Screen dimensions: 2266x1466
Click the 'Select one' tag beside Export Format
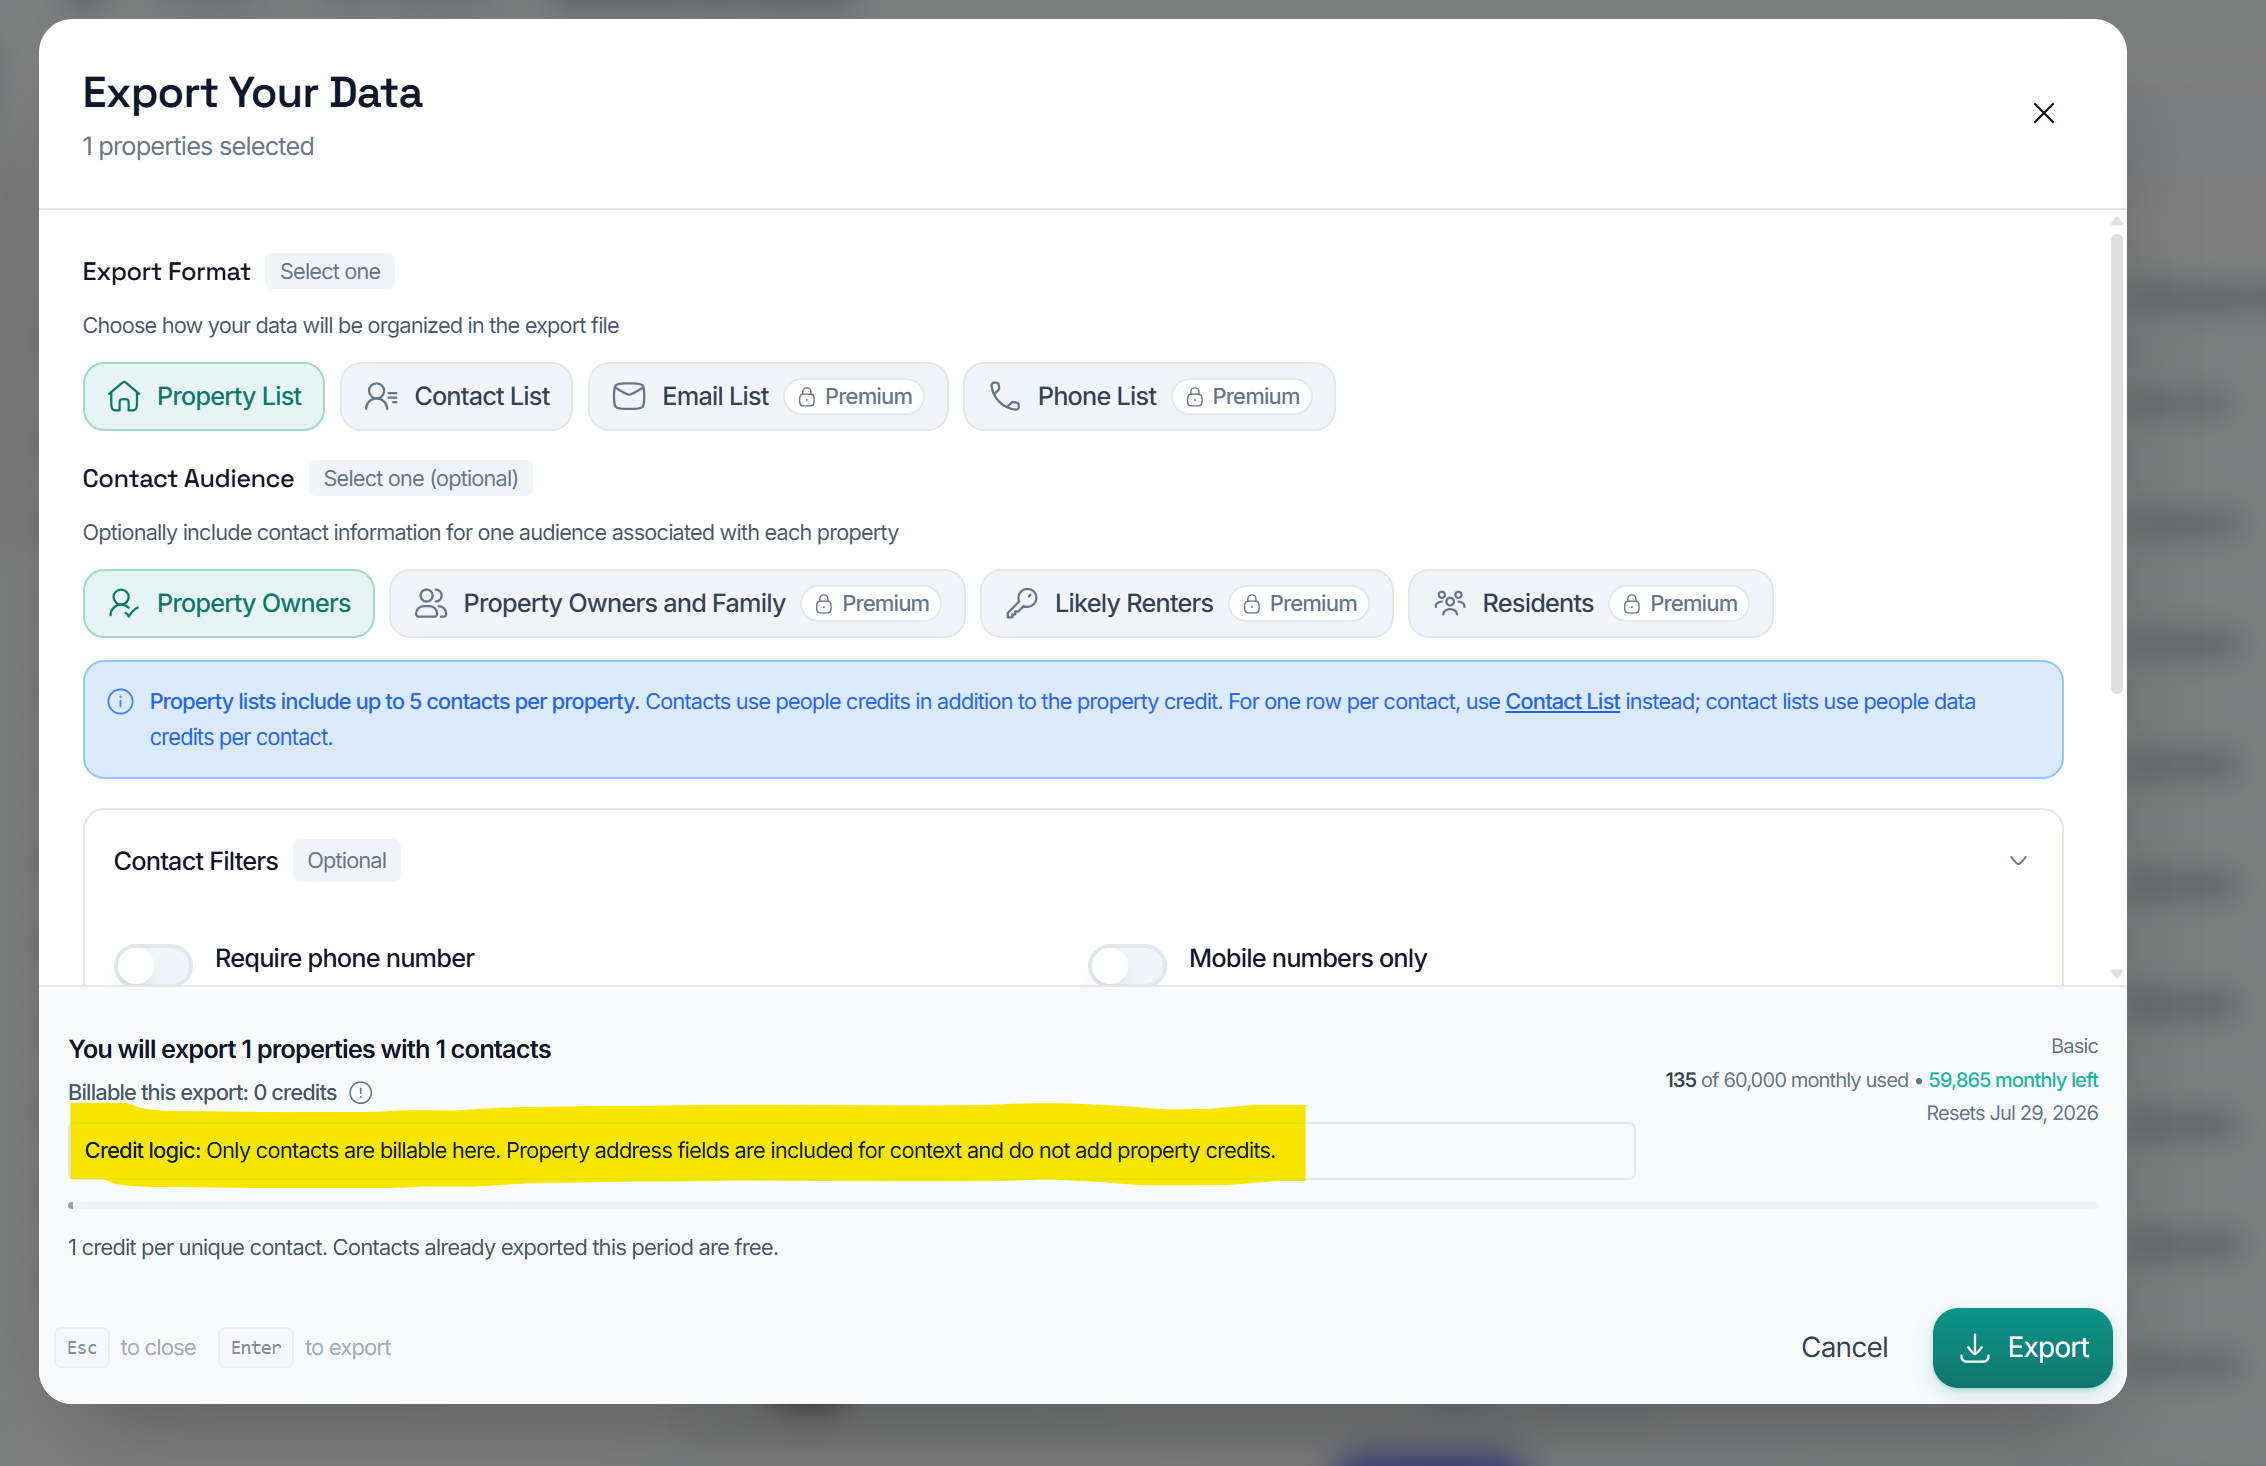330,271
